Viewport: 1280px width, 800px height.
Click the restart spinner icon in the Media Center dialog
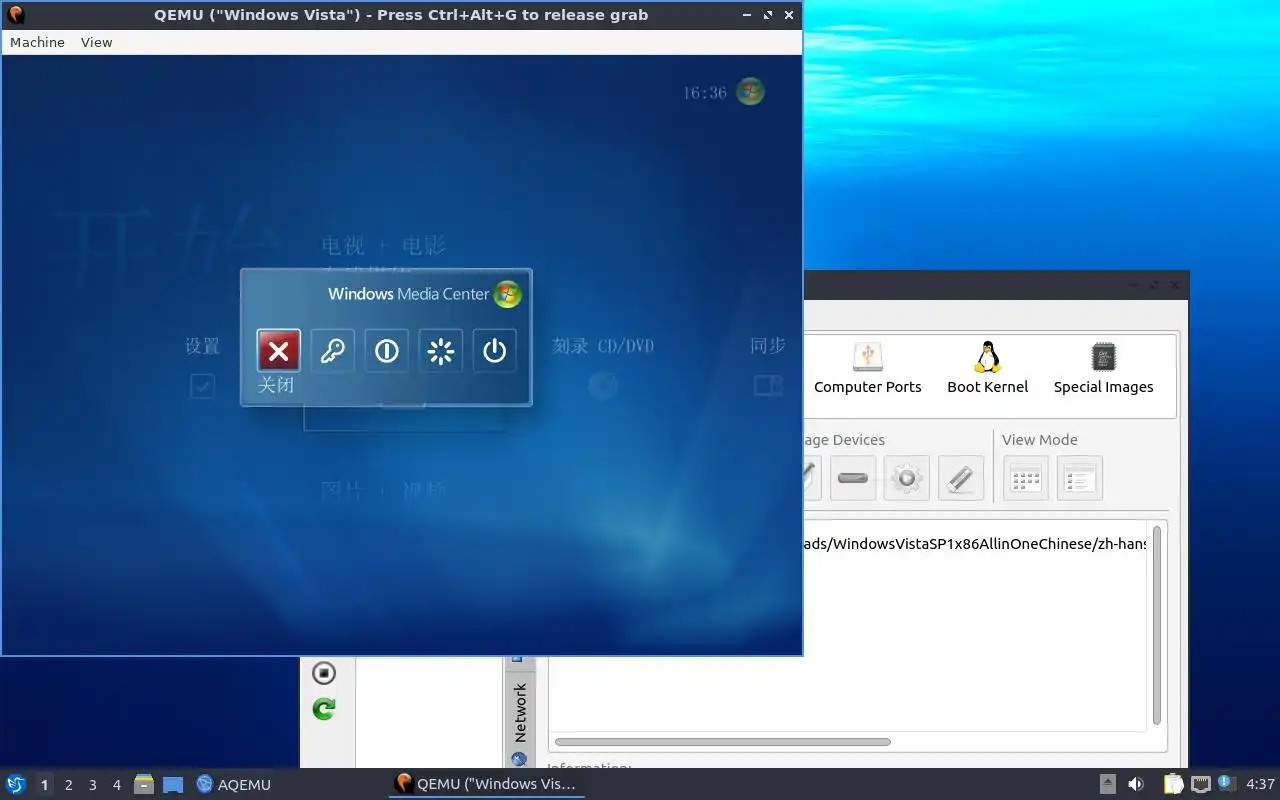[x=441, y=351]
